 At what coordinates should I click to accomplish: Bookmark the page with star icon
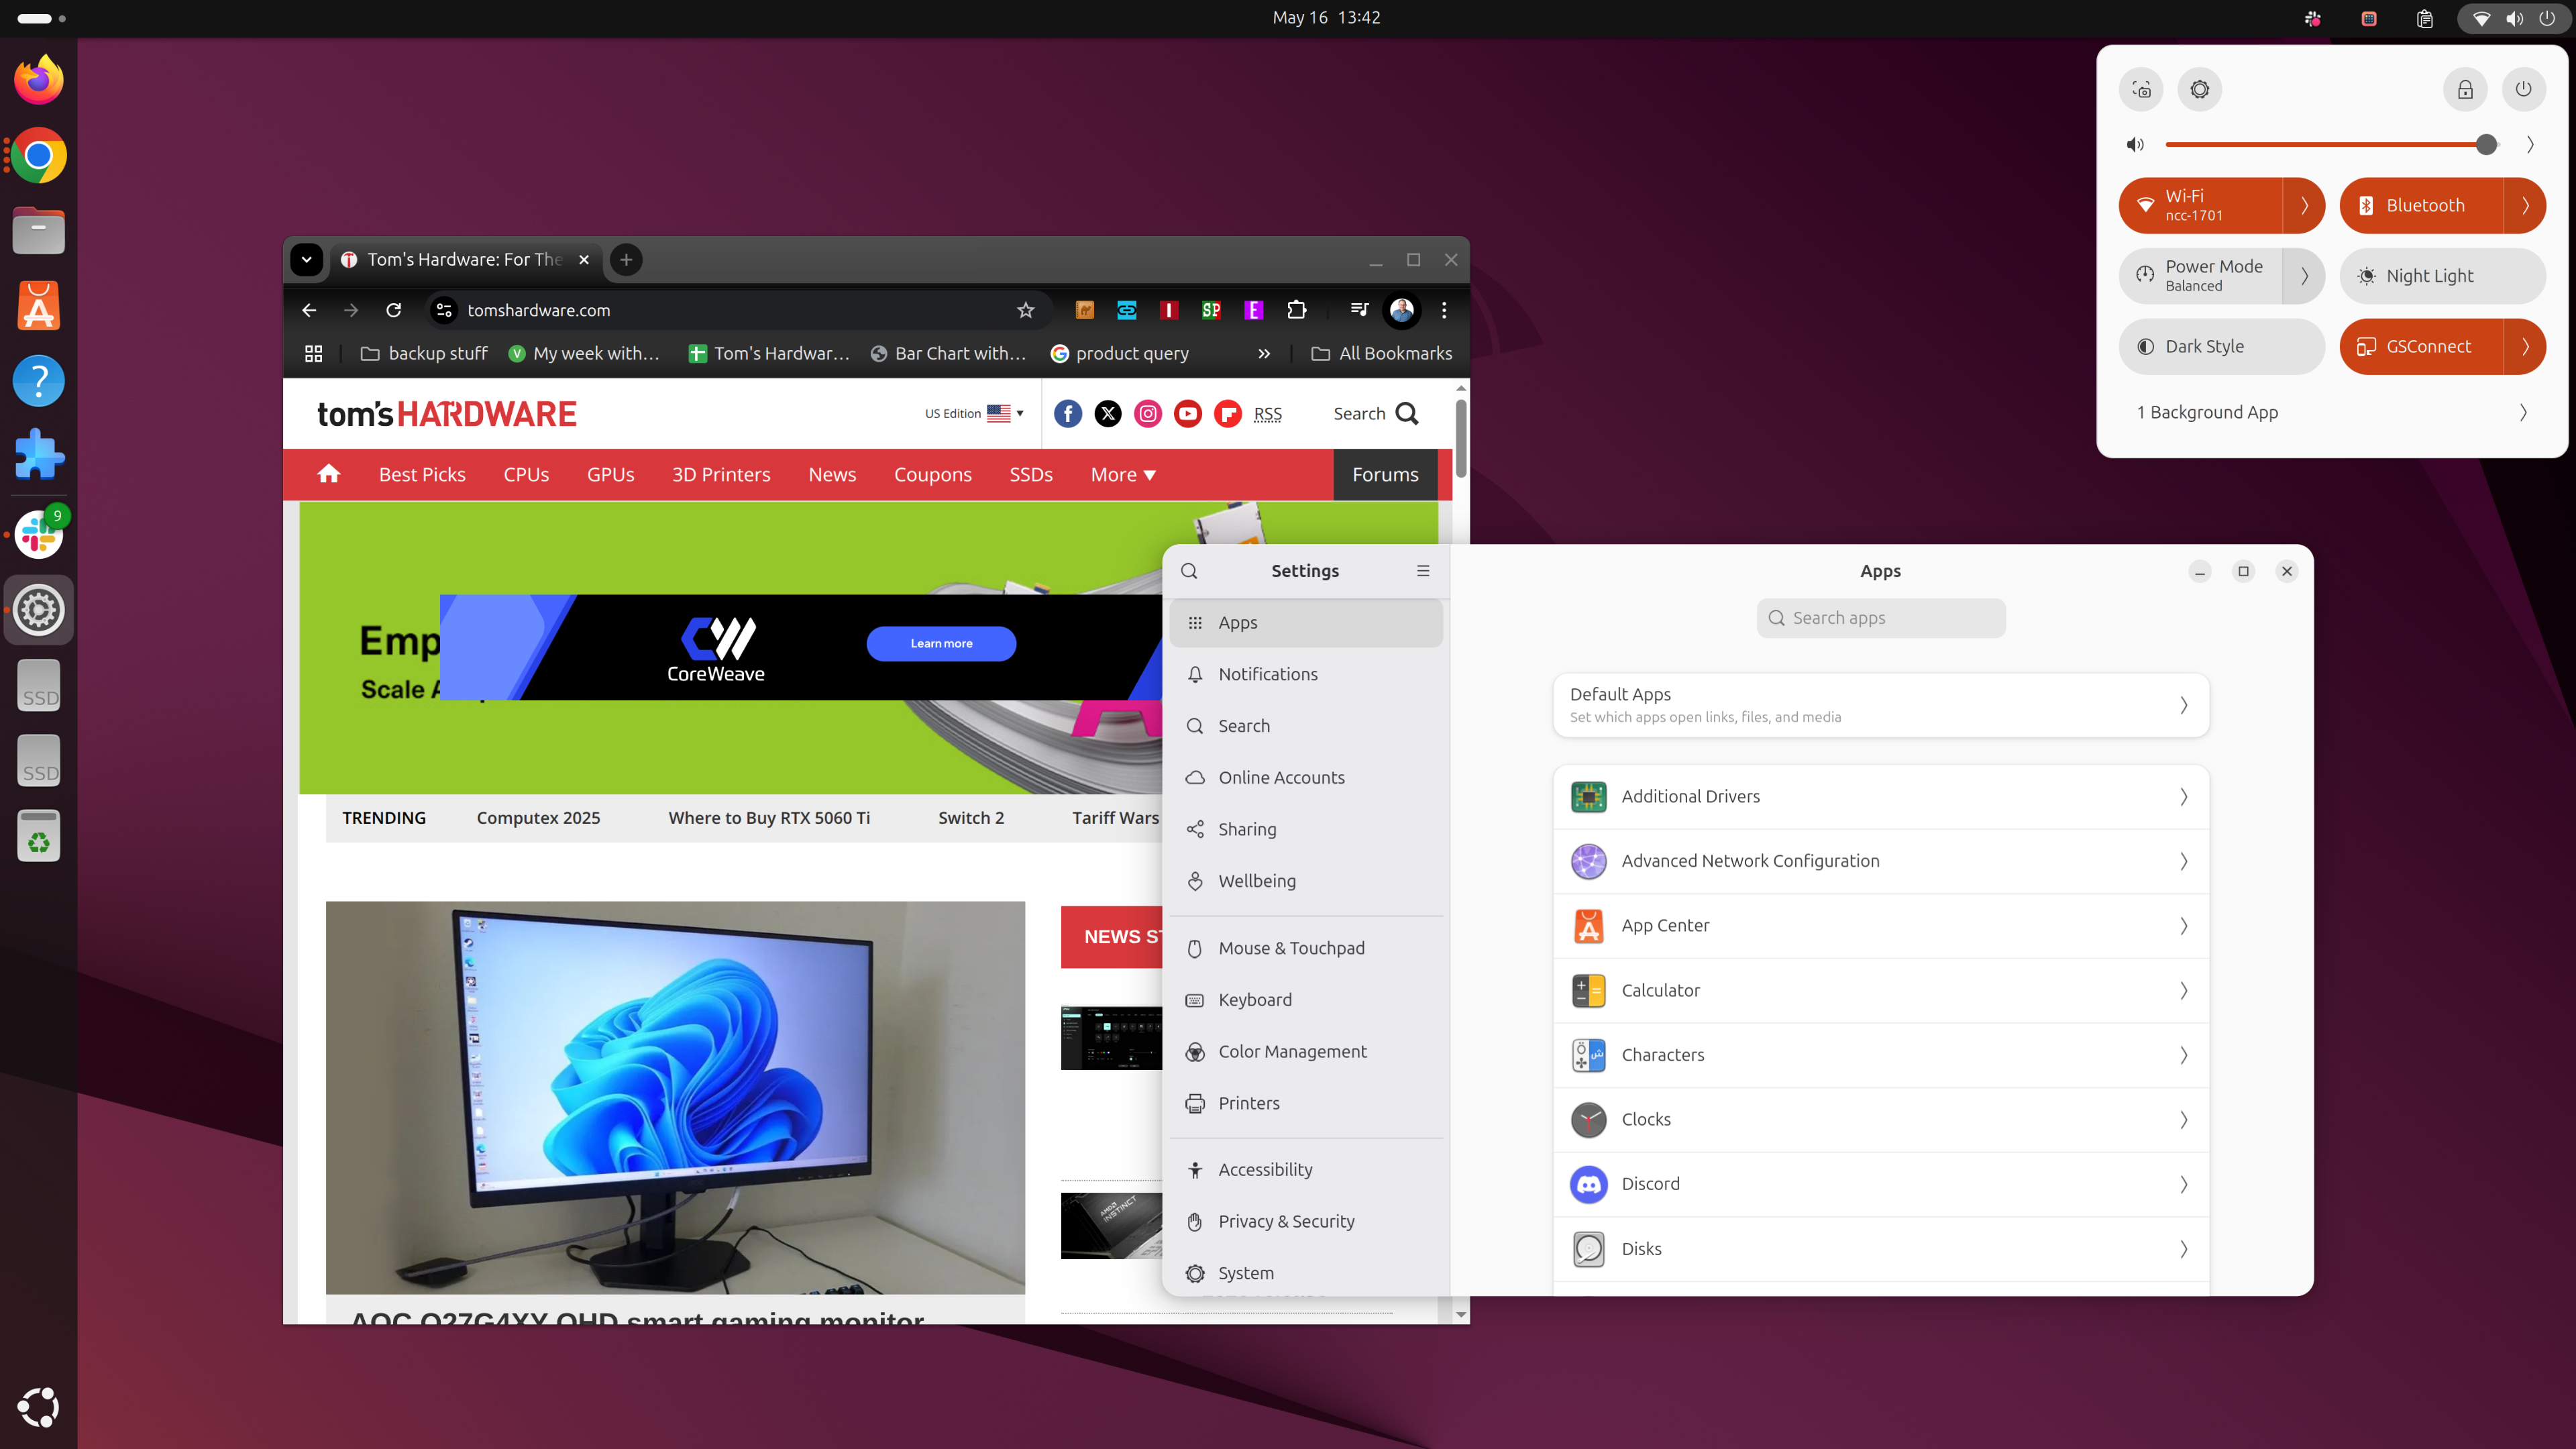(1025, 310)
